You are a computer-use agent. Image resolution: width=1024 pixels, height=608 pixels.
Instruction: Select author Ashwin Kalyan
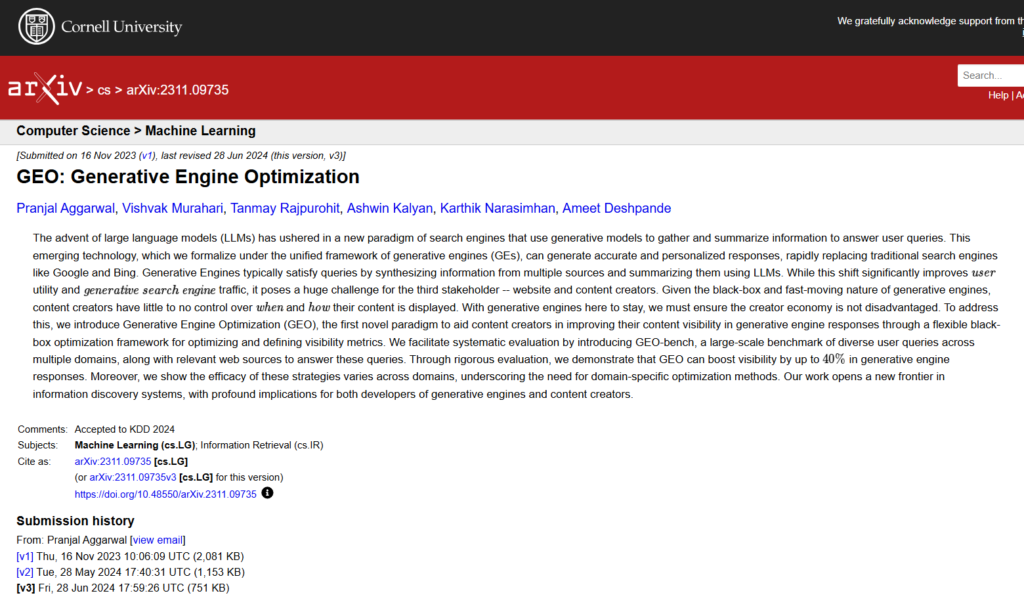pos(390,208)
